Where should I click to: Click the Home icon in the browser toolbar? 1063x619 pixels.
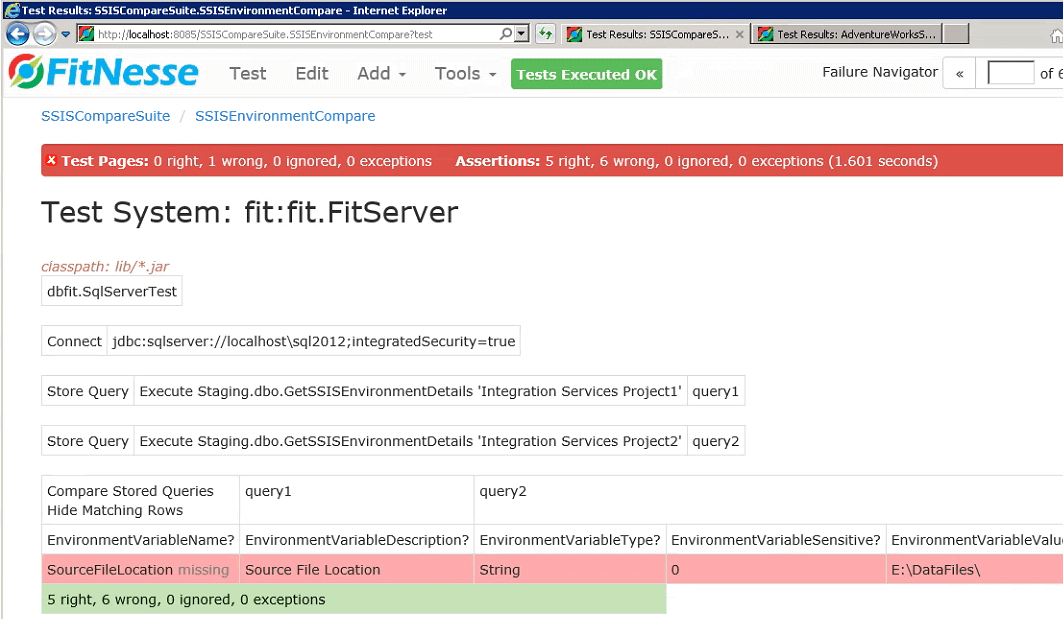1055,36
